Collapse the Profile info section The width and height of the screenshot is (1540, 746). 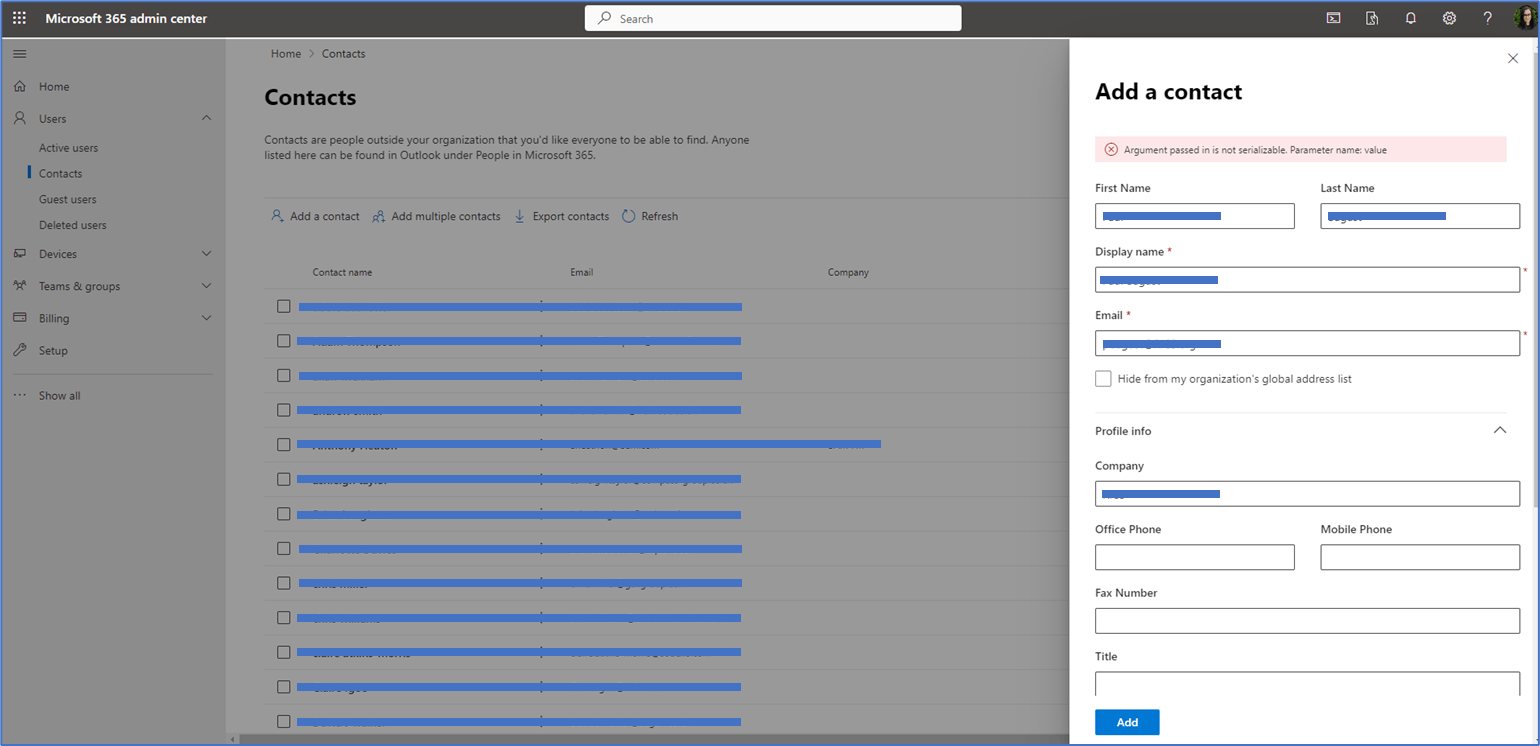pyautogui.click(x=1499, y=430)
